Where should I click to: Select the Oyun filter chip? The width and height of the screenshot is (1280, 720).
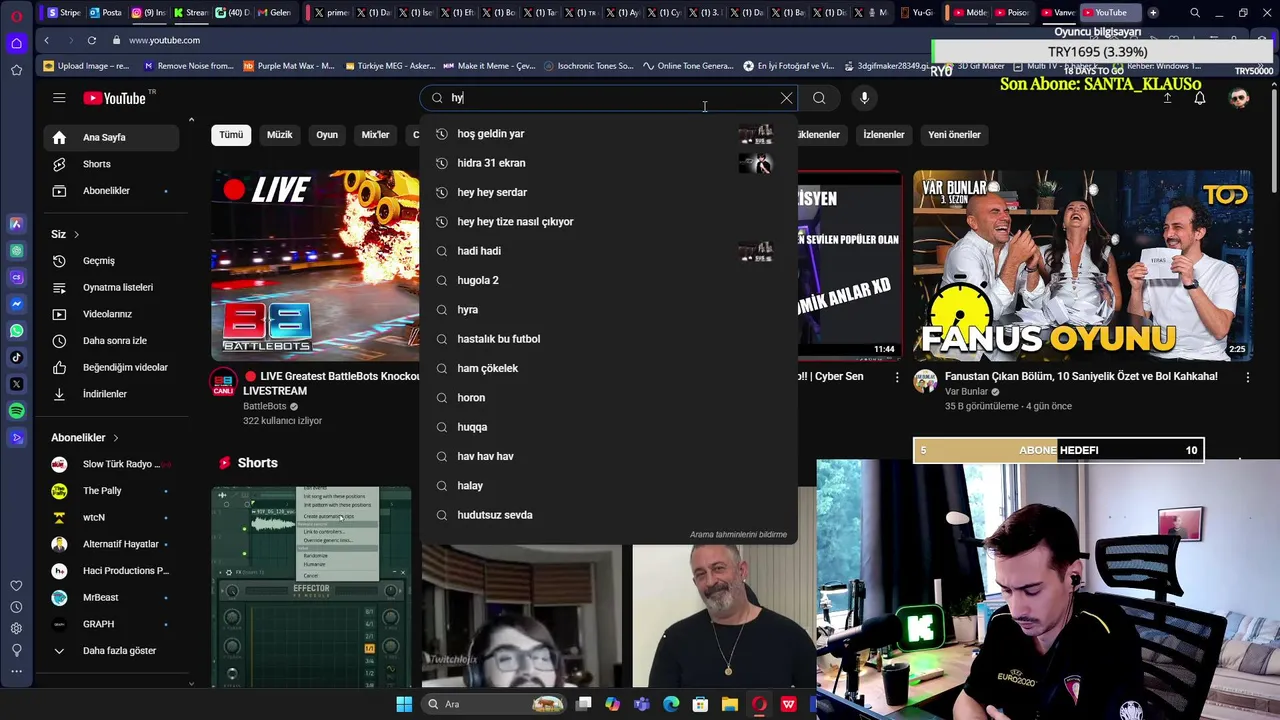click(327, 135)
